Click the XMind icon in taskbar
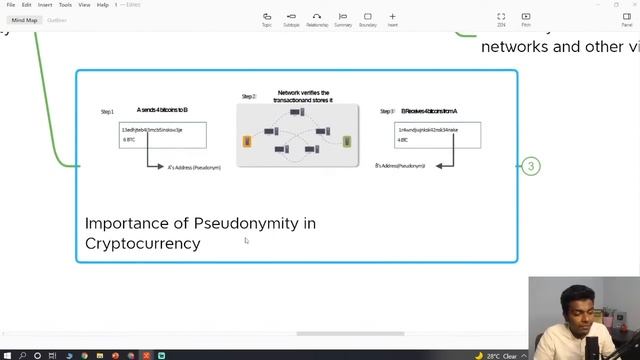The width and height of the screenshot is (640, 360). click(146, 356)
